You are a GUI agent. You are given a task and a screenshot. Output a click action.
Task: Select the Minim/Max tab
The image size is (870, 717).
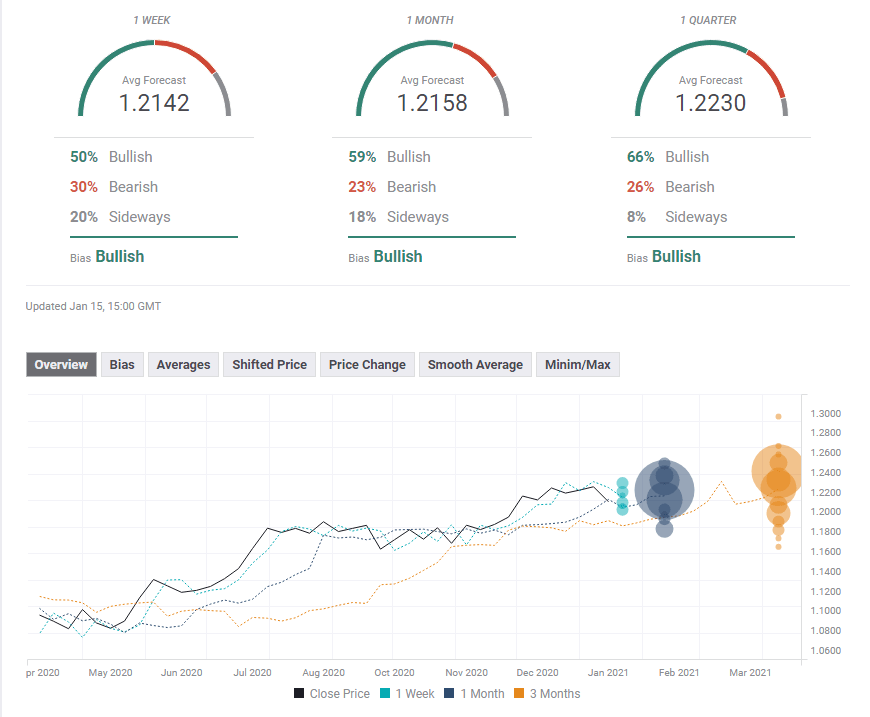pyautogui.click(x=578, y=365)
